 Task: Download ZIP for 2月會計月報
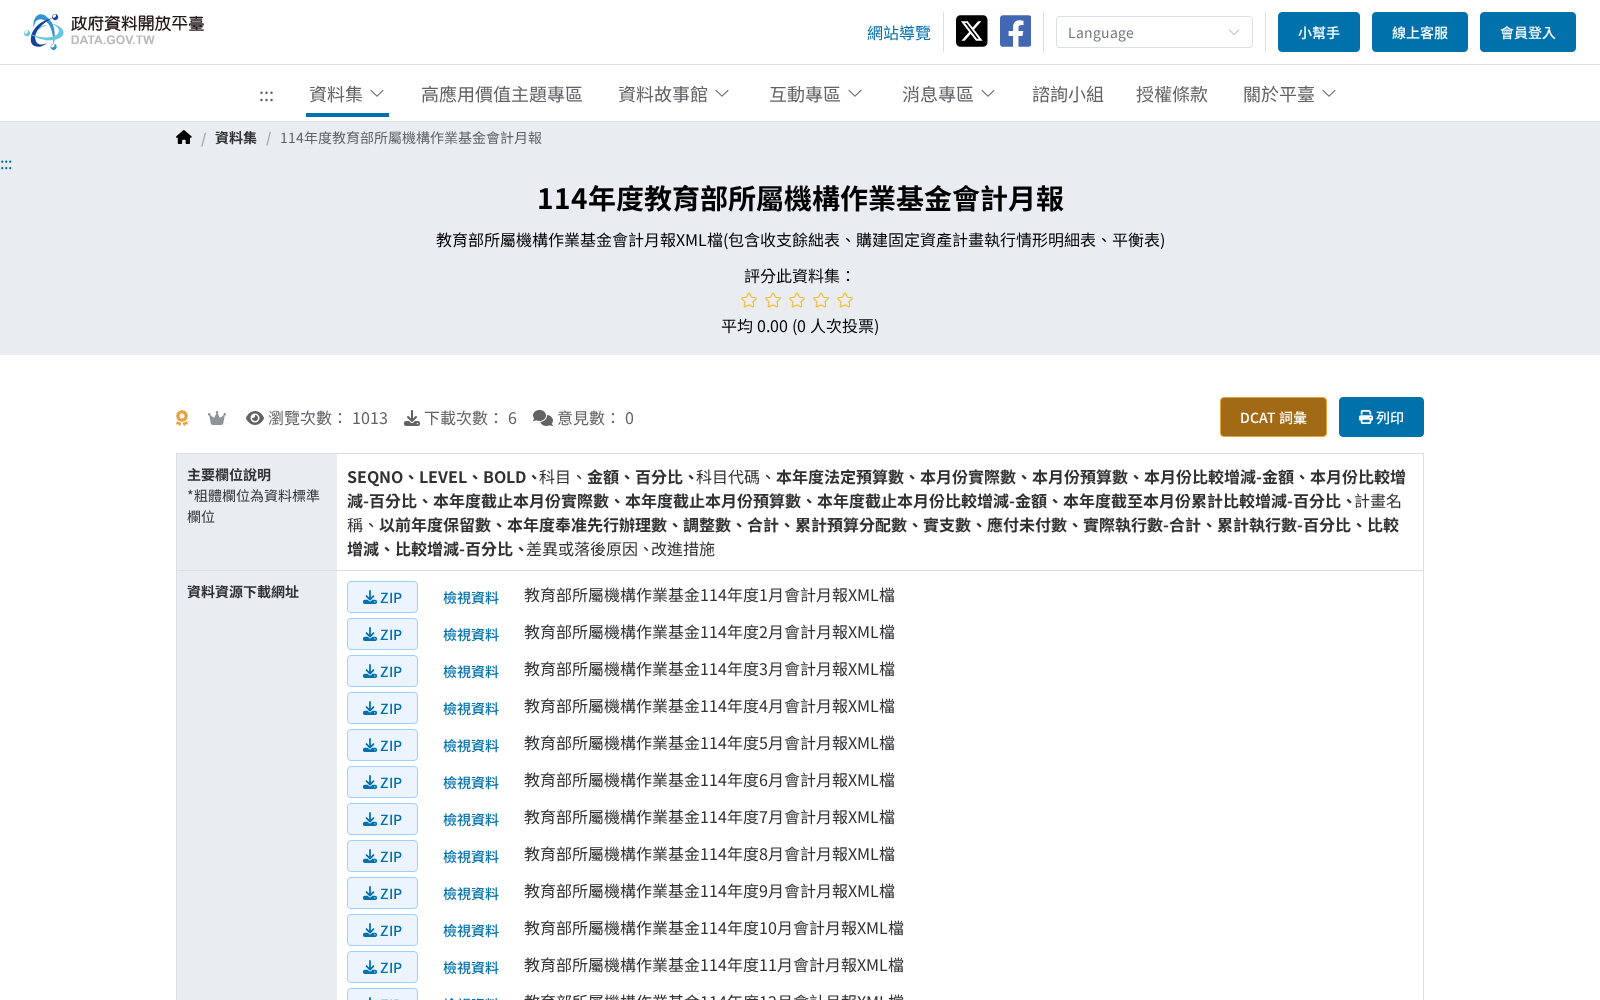(382, 634)
